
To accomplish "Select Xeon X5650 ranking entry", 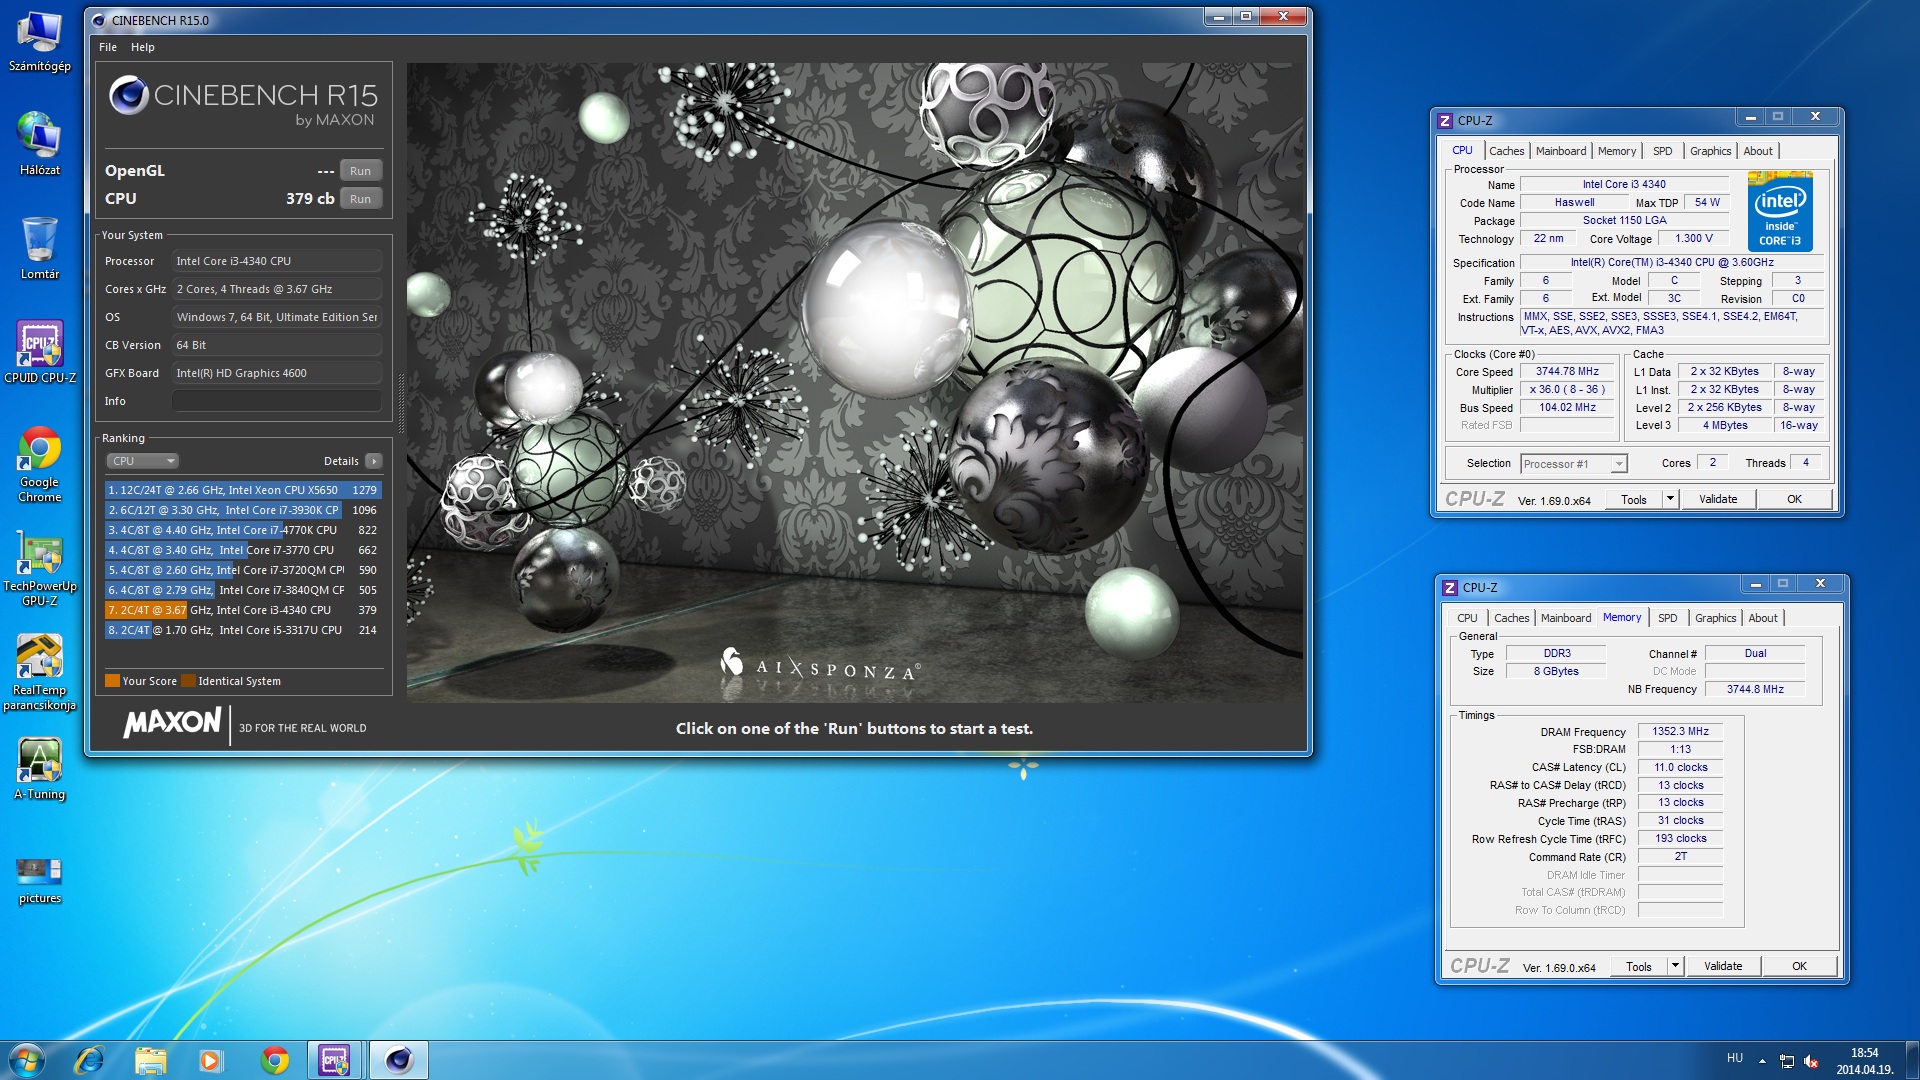I will click(243, 490).
